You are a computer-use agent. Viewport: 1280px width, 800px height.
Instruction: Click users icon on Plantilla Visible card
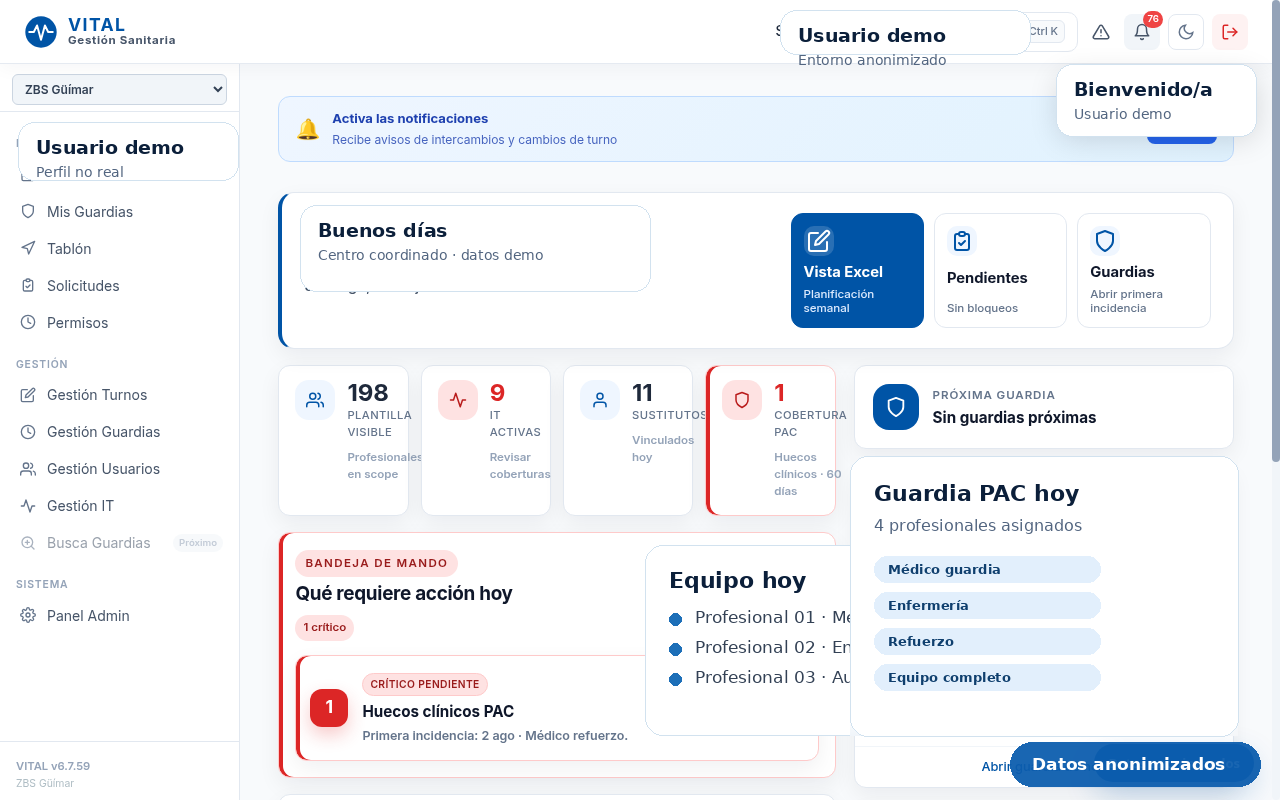coord(315,400)
